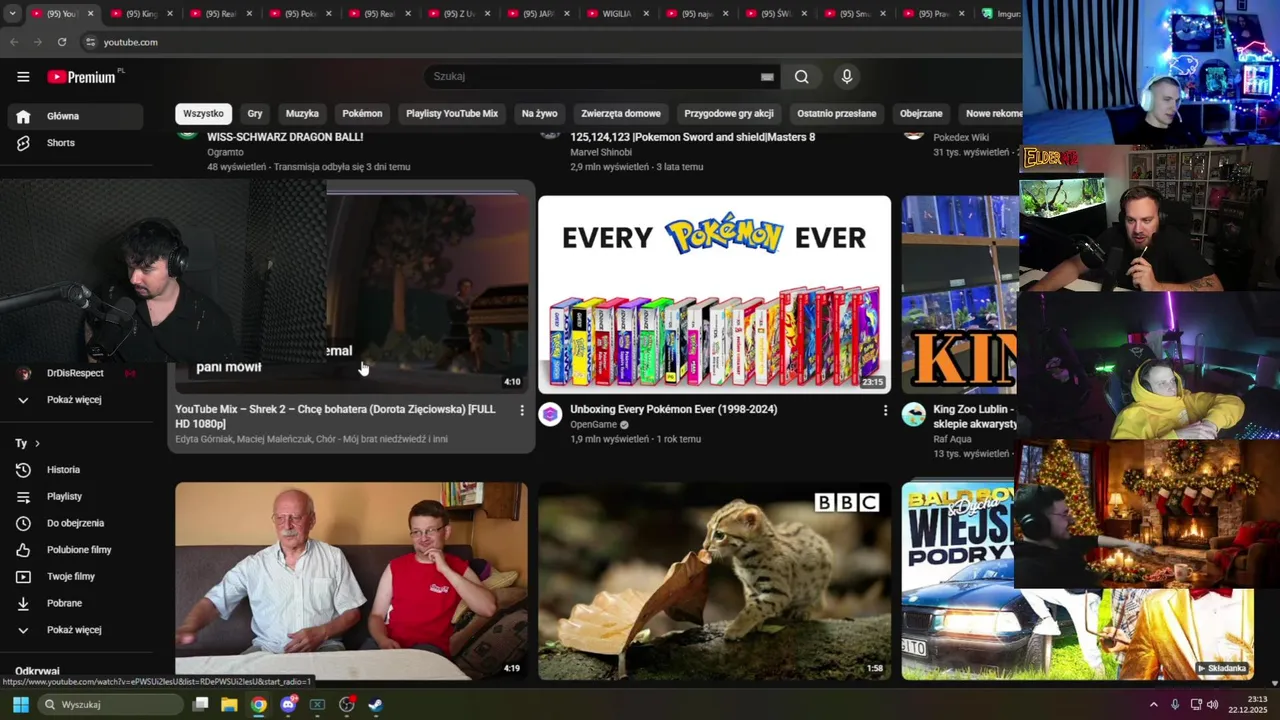This screenshot has height=720, width=1280.
Task: Select the Muzyka filter chip
Action: click(x=302, y=114)
